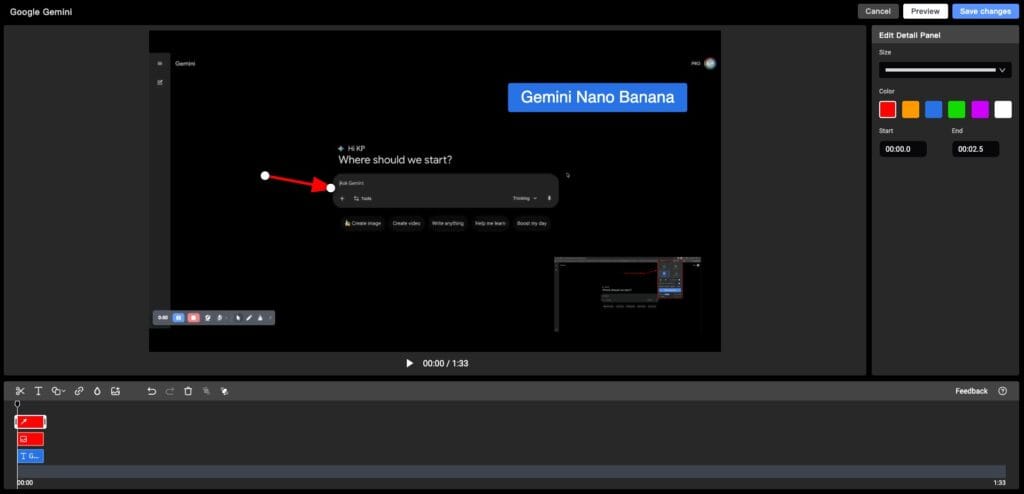The image size is (1024, 494).
Task: Open the shapes tool dropdown
Action: (59, 391)
